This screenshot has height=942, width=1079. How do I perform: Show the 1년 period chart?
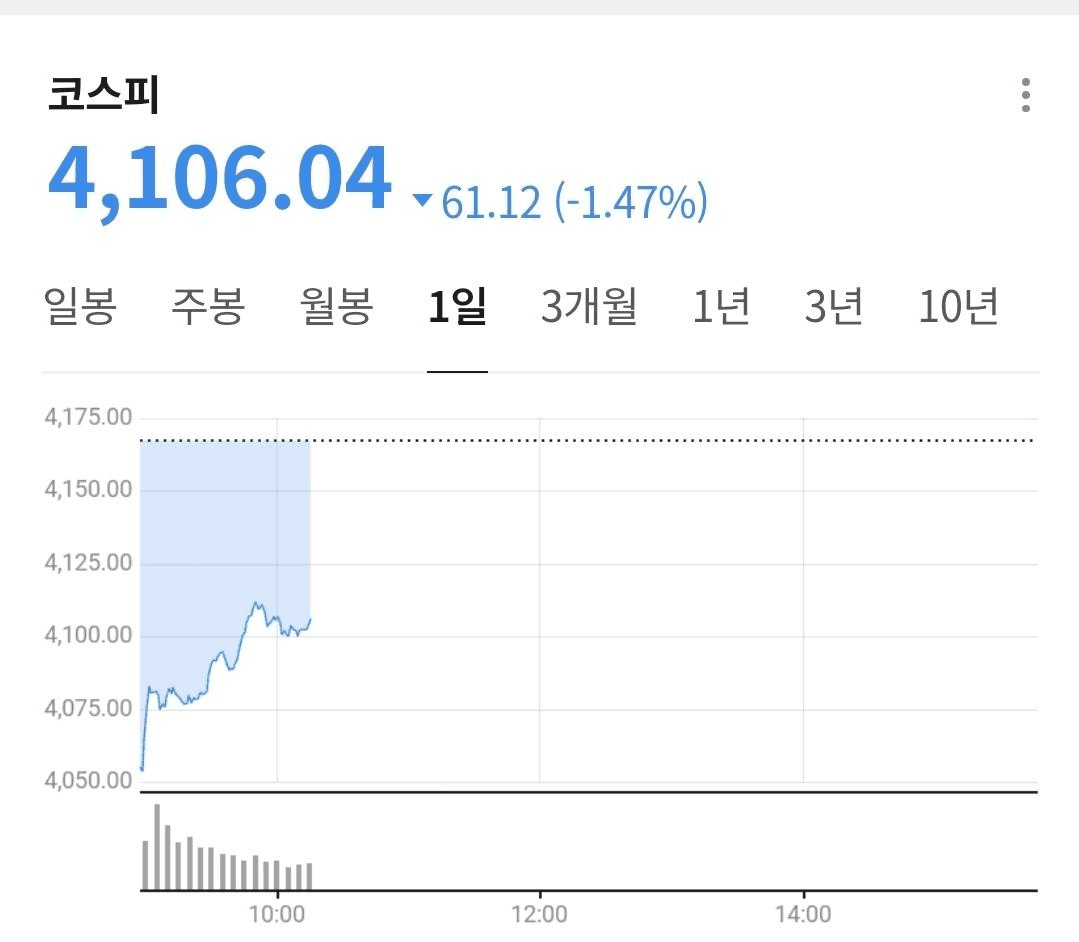point(721,307)
